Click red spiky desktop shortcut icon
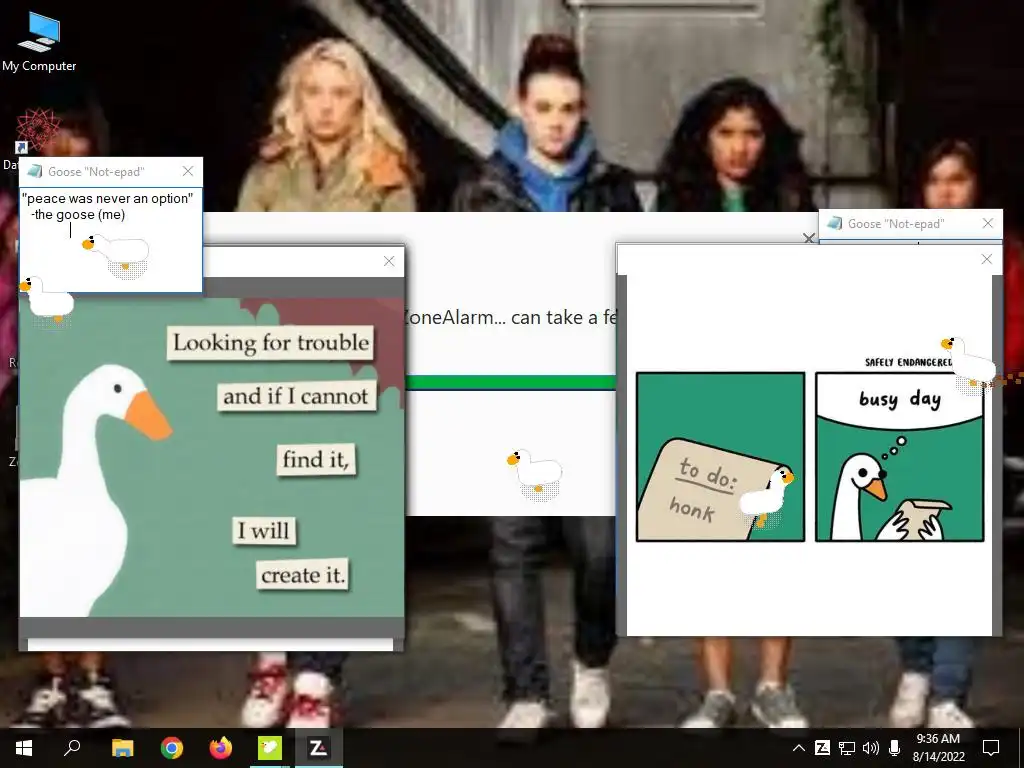This screenshot has width=1024, height=768. pos(39,129)
